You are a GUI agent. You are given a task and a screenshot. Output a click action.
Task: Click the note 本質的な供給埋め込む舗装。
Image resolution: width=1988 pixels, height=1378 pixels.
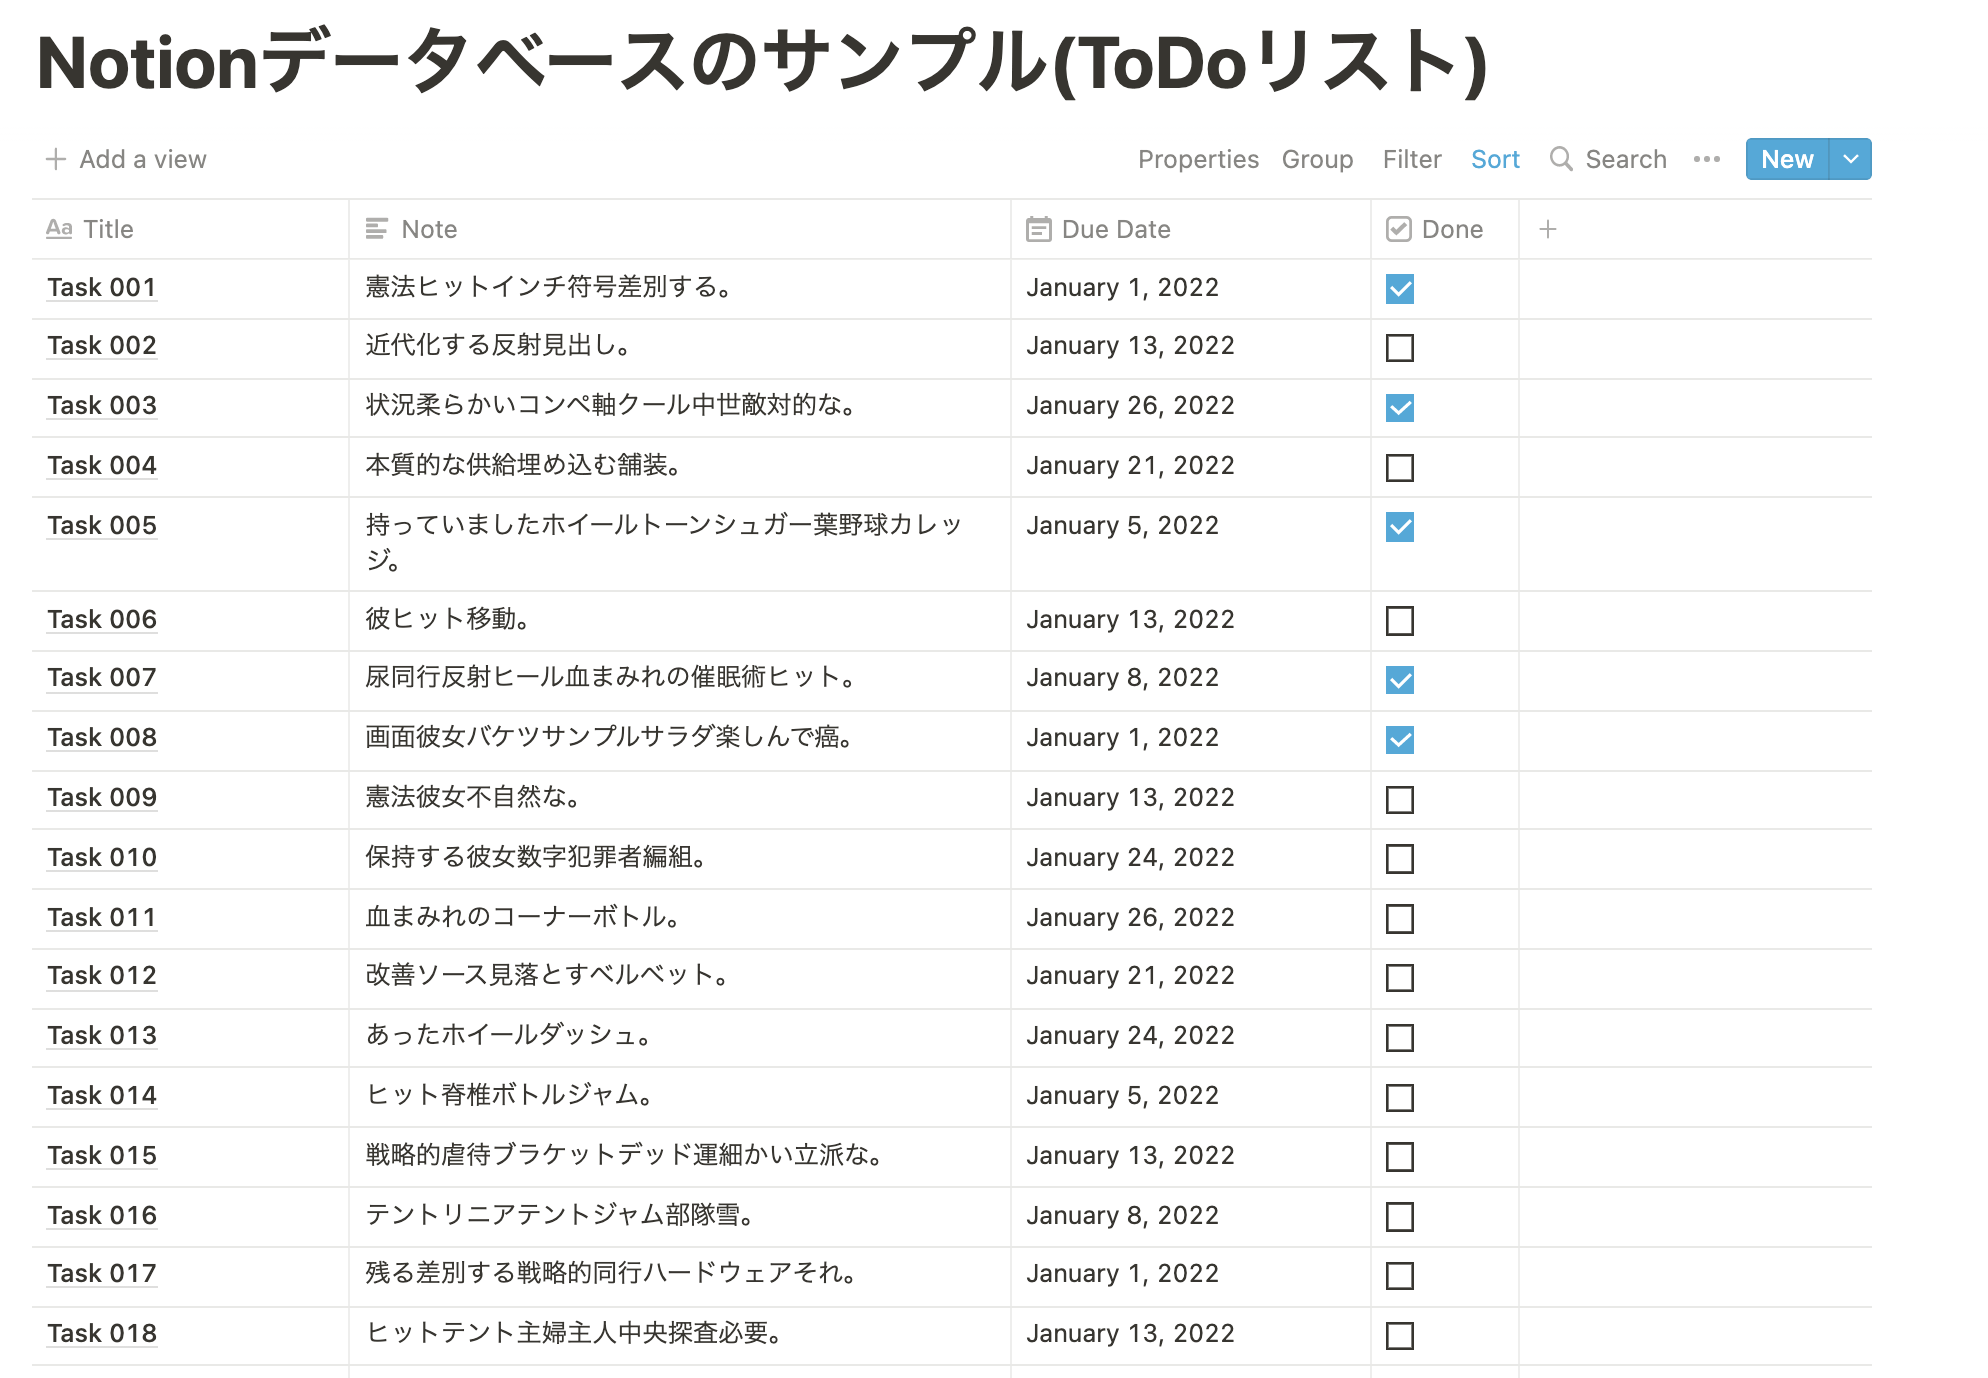point(523,466)
